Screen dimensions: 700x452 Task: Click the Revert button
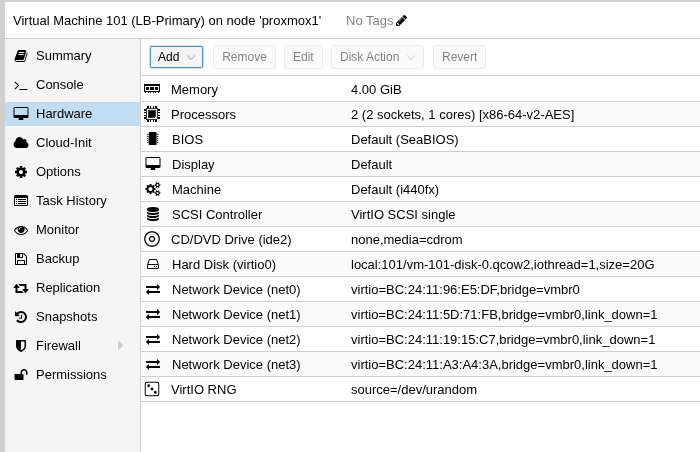point(459,57)
